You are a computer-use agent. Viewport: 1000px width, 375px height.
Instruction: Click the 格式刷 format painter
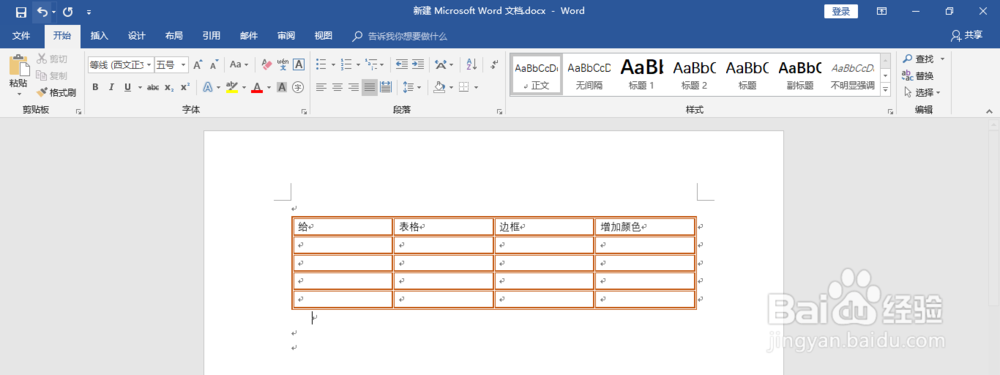[56, 92]
